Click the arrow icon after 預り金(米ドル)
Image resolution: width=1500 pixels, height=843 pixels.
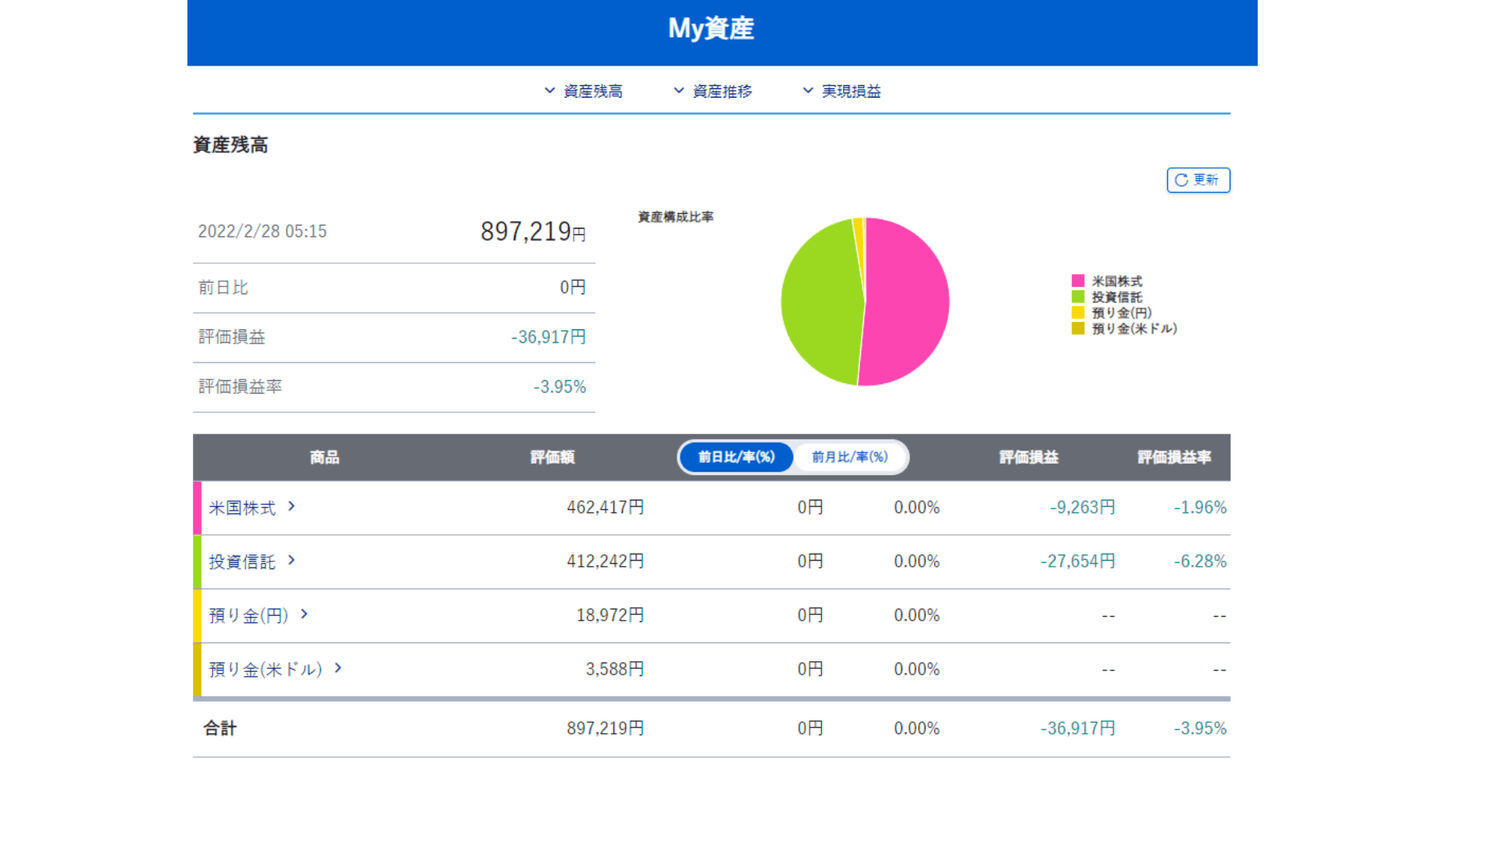(x=338, y=669)
